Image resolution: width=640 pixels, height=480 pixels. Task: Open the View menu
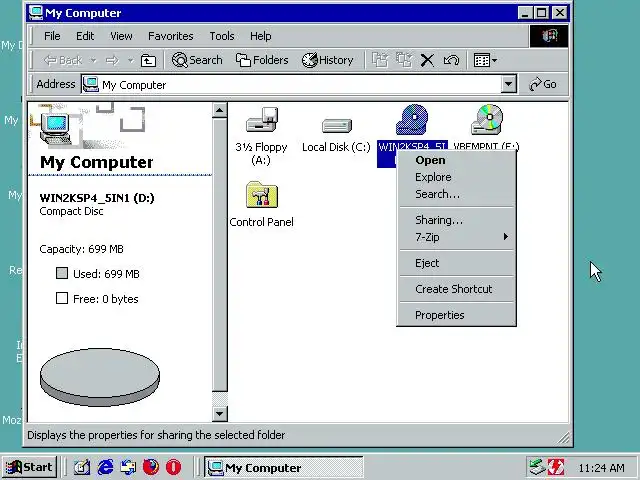[x=121, y=36]
